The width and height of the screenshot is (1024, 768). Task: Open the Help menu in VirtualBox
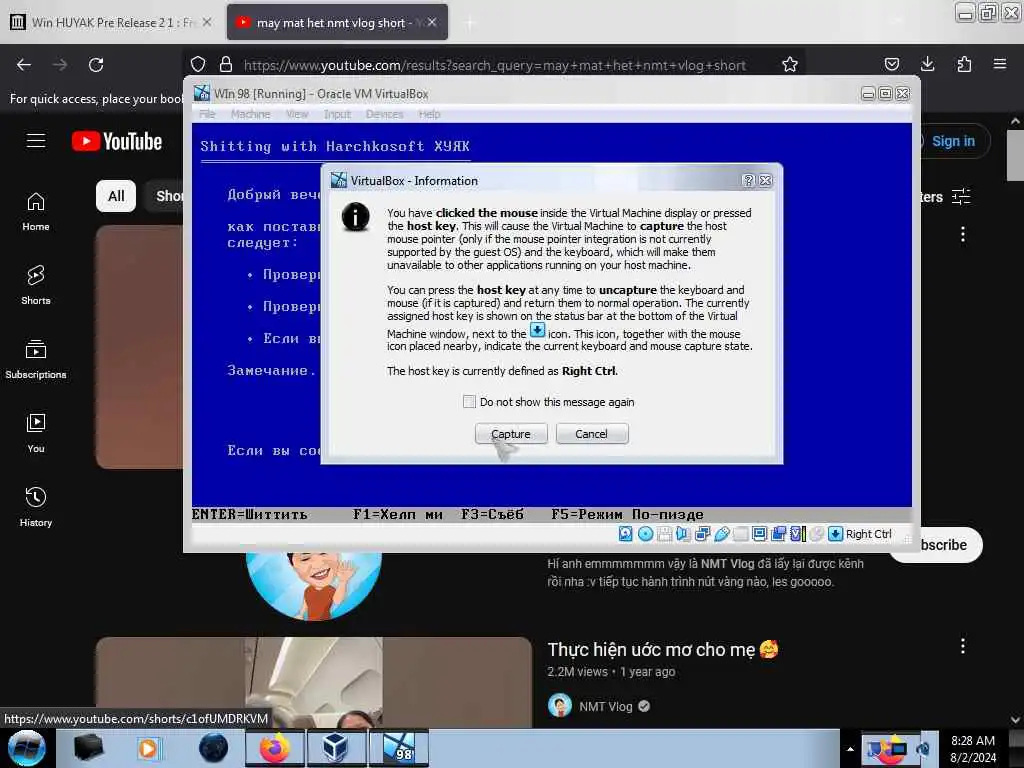429,114
